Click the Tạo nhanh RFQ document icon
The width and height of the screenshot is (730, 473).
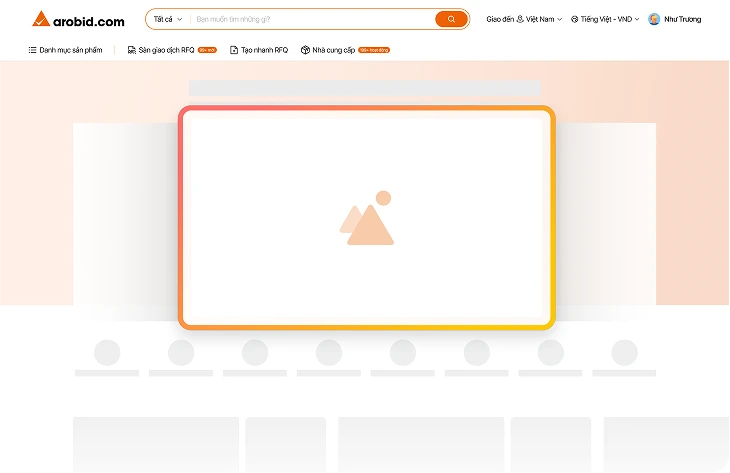234,50
